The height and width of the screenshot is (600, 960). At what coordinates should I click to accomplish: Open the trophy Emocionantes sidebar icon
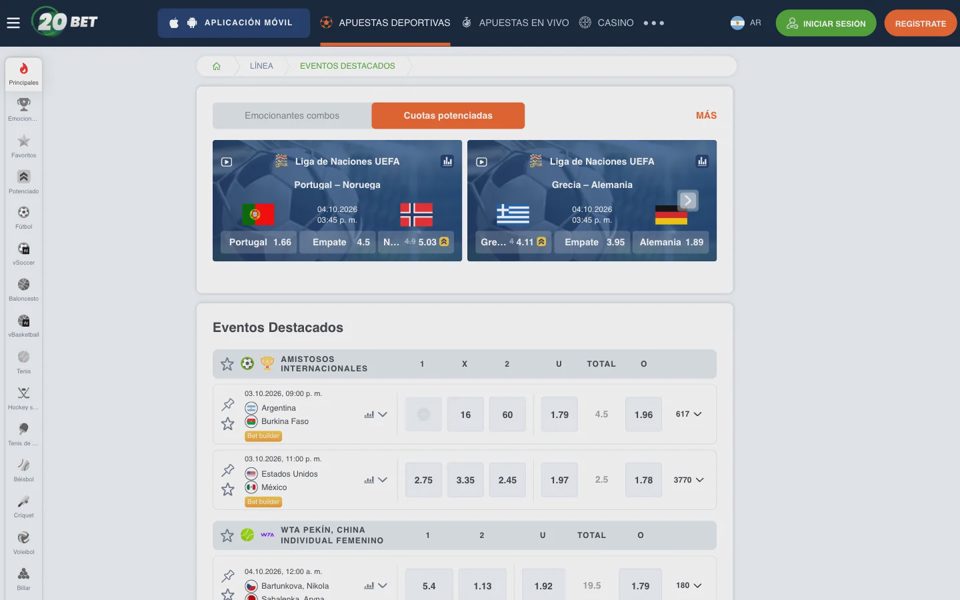[23, 110]
